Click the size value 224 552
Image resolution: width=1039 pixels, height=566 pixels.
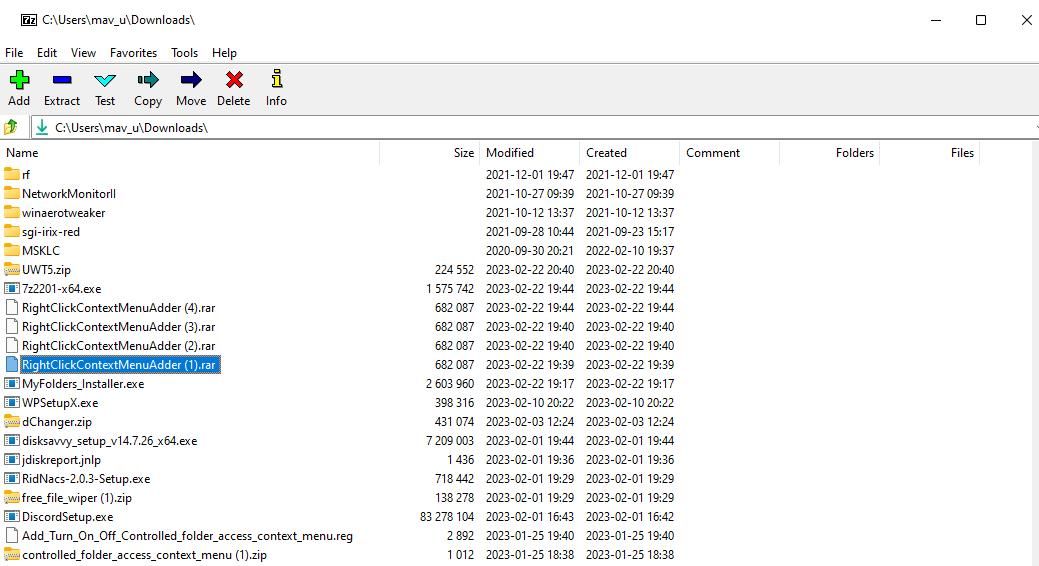pos(455,270)
